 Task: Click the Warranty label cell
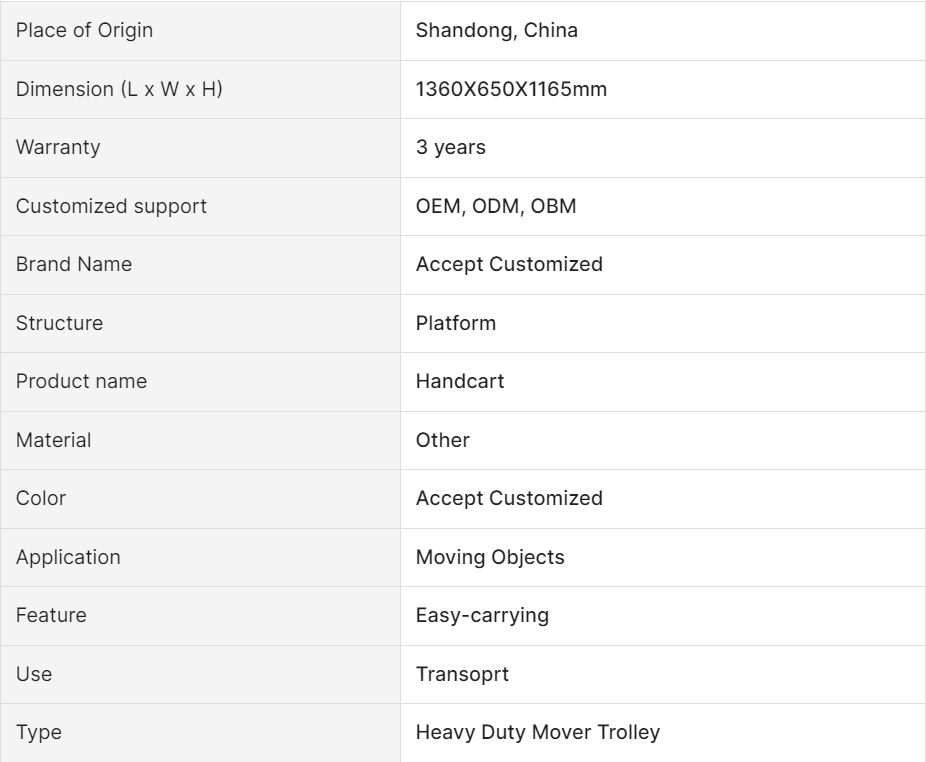coord(58,148)
